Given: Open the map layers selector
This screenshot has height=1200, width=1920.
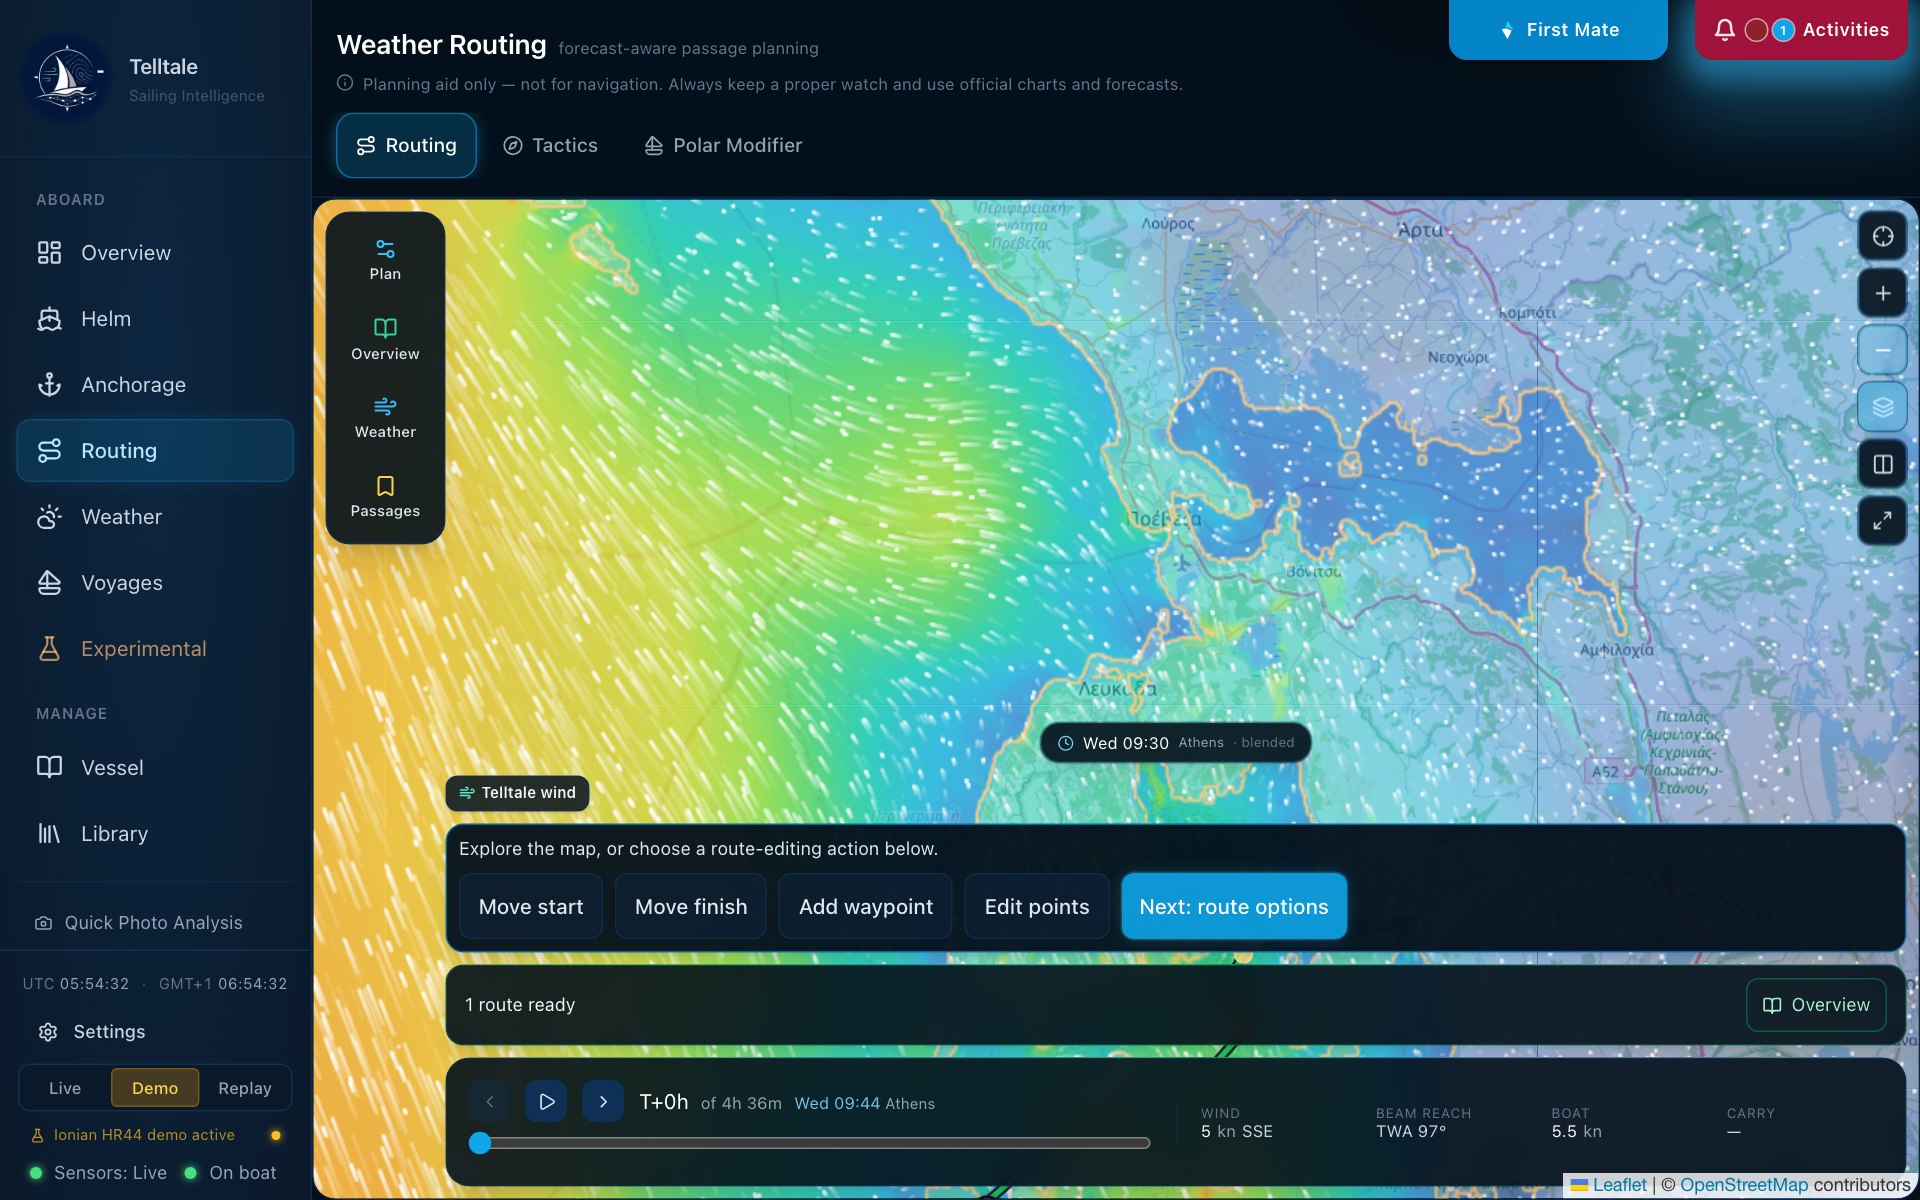Looking at the screenshot, I should 1882,407.
